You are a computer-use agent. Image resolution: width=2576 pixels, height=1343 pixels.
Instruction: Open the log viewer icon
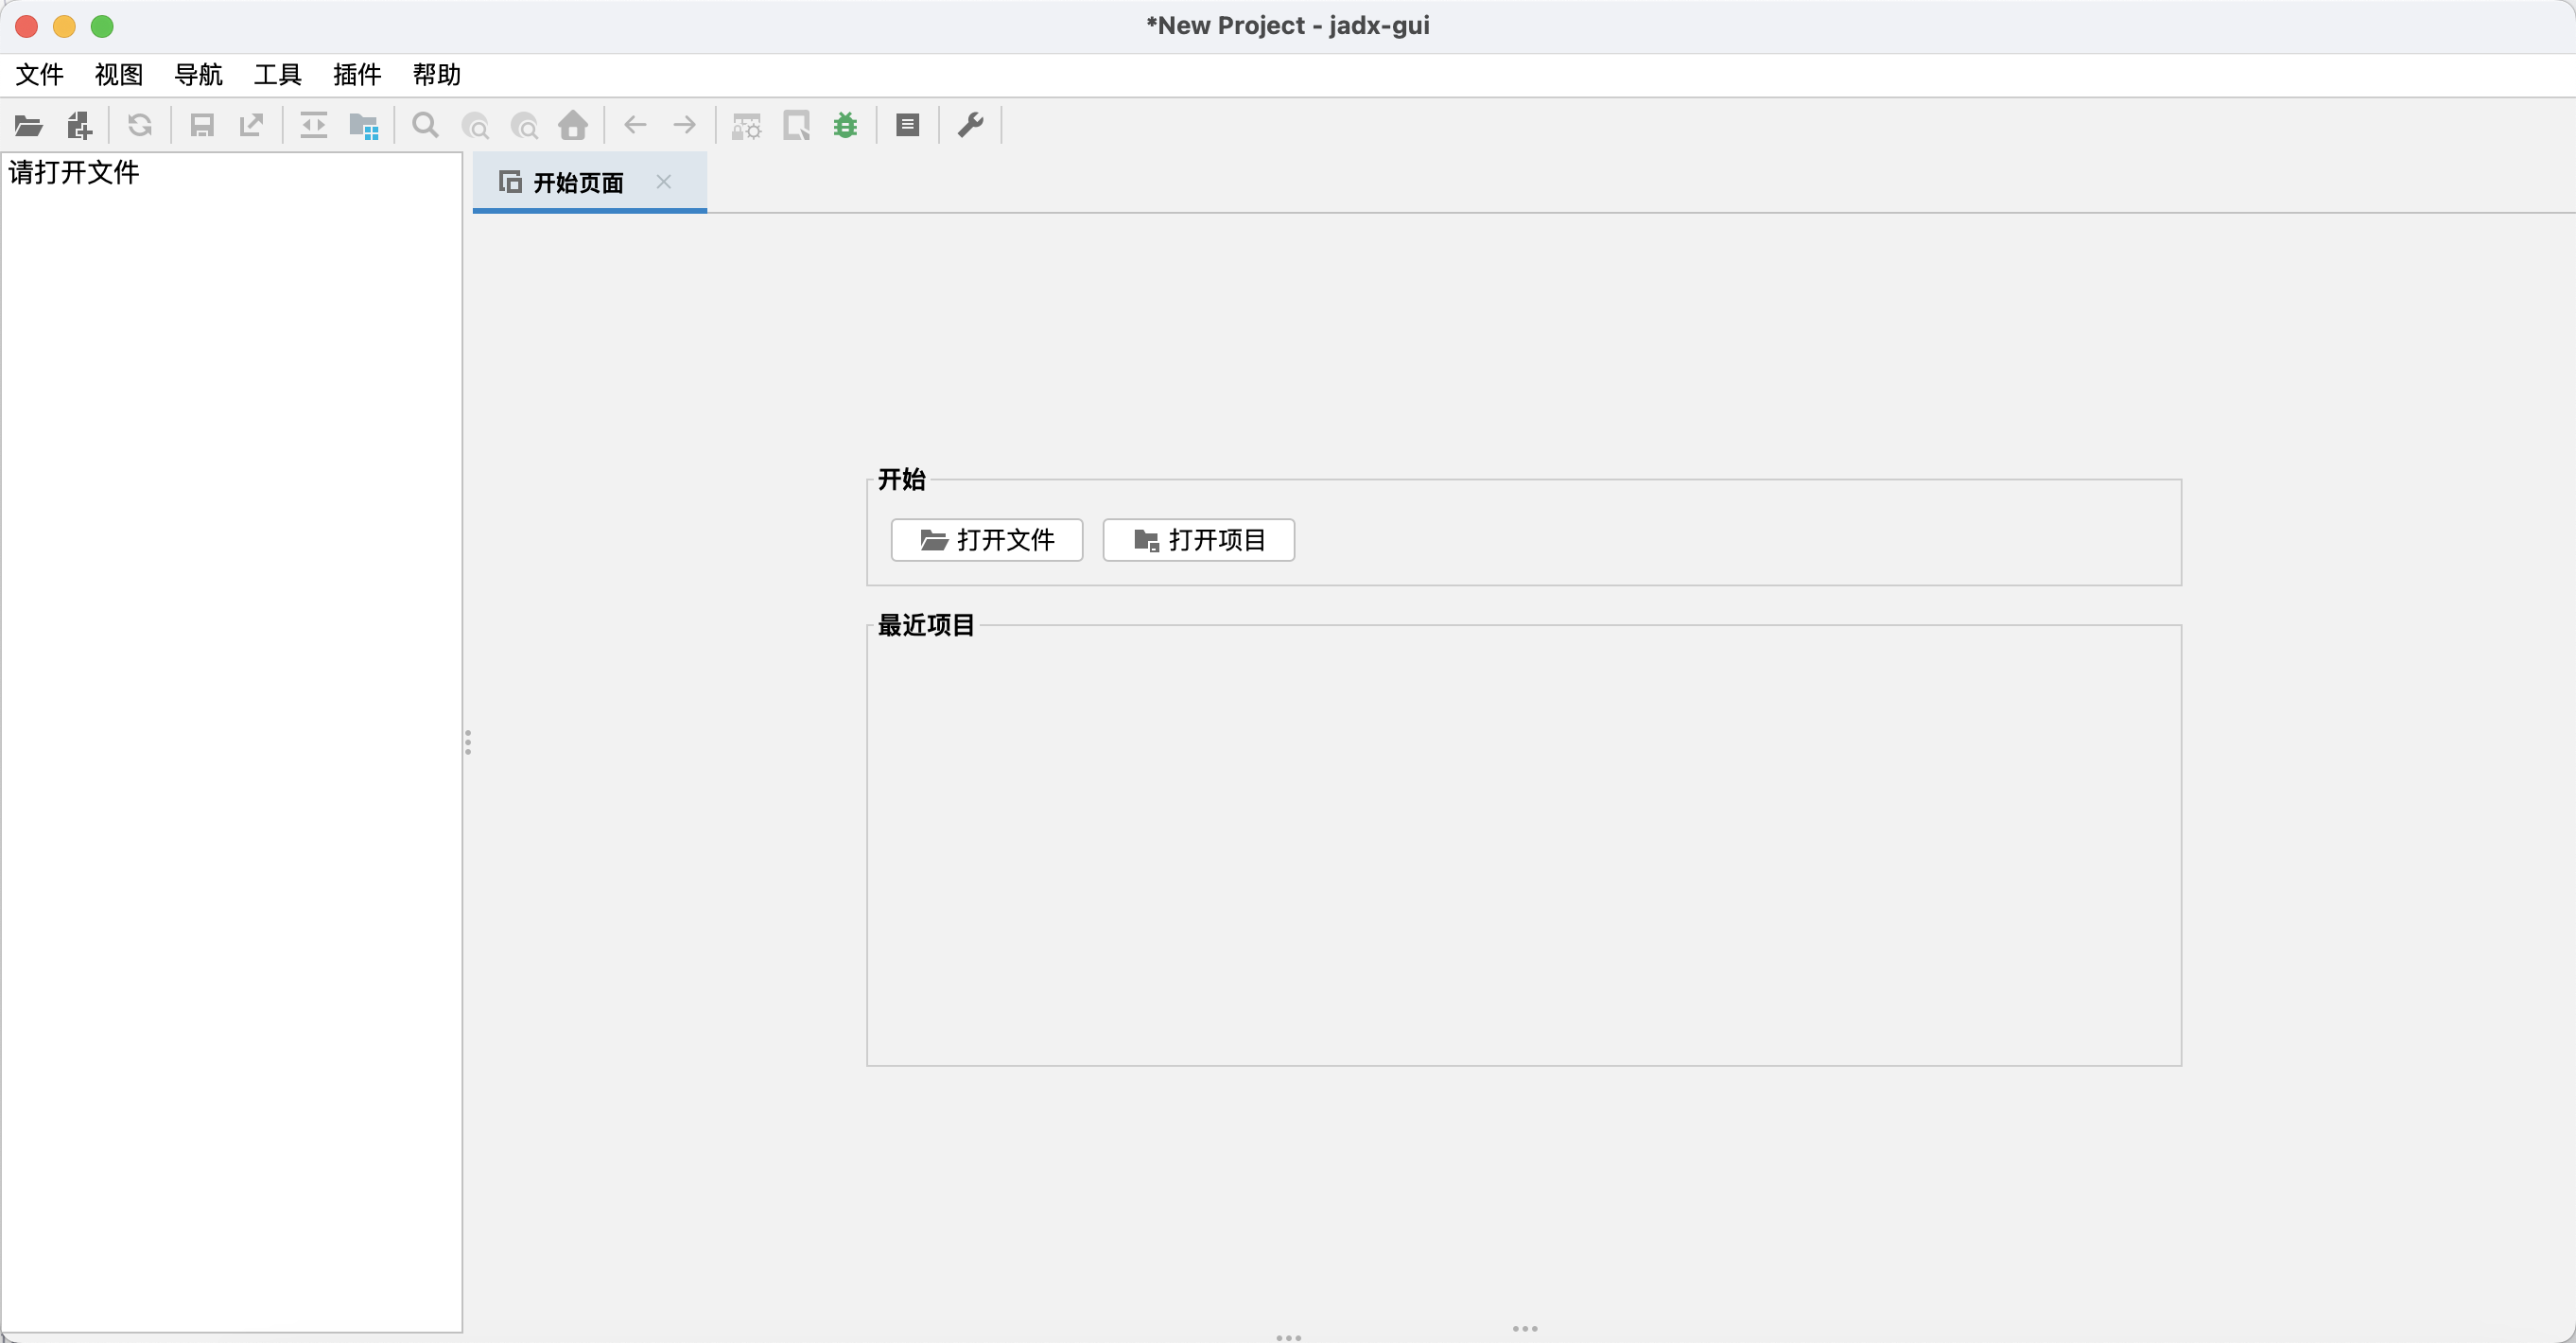908,126
